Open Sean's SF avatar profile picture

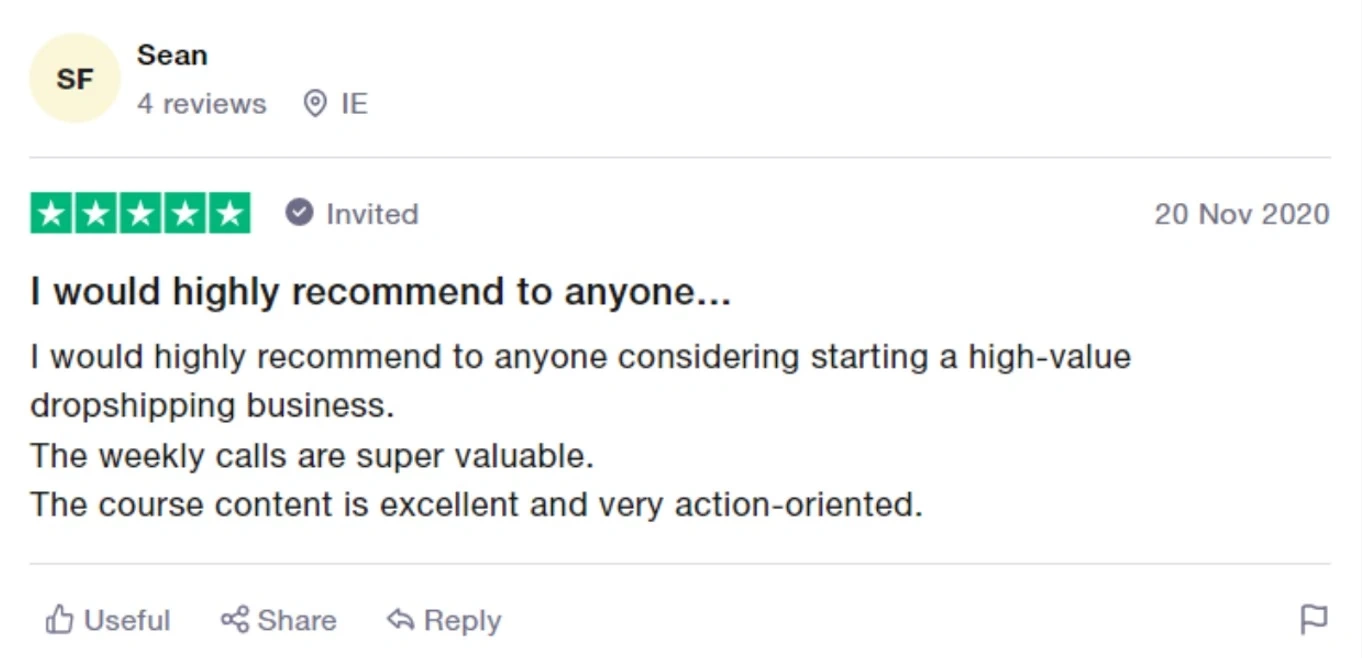[x=74, y=78]
